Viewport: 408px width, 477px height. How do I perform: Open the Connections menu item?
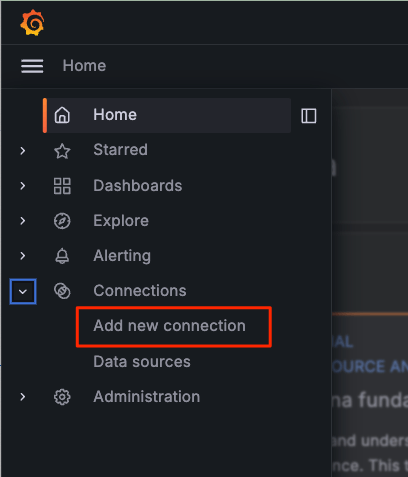pos(140,291)
